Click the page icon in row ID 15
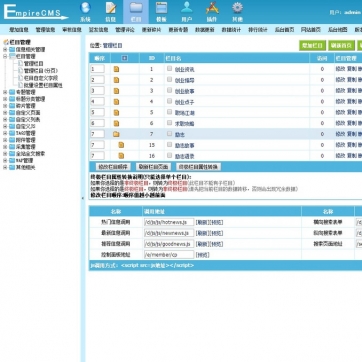This screenshot has height=362, width=362. [121, 145]
